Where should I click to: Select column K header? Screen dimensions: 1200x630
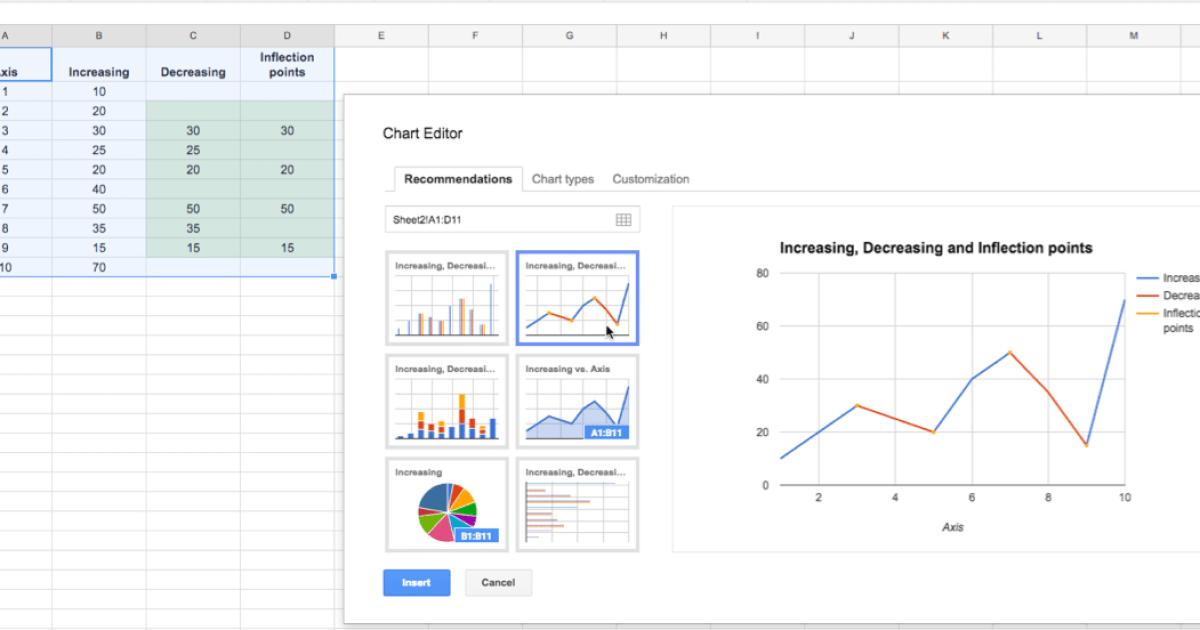pyautogui.click(x=945, y=36)
